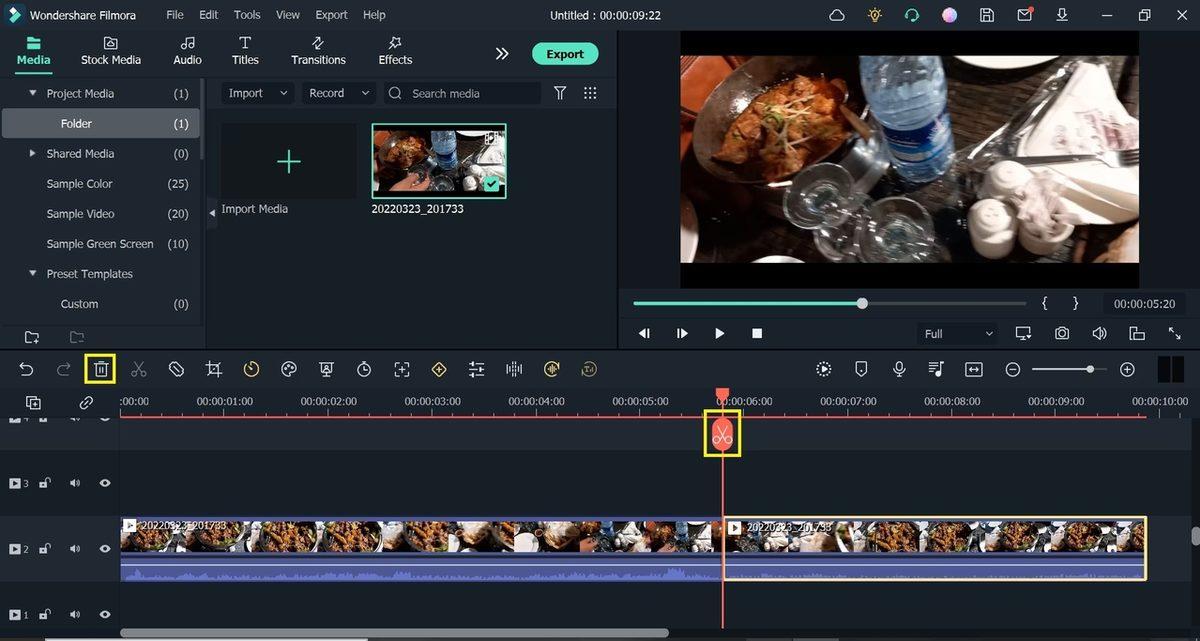1200x641 pixels.
Task: Open the Speed adjustment tool in the toolbar
Action: (251, 369)
